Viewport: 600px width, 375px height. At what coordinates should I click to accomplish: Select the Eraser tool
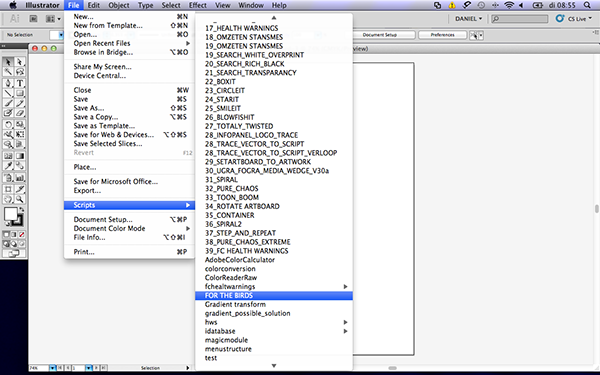point(20,113)
